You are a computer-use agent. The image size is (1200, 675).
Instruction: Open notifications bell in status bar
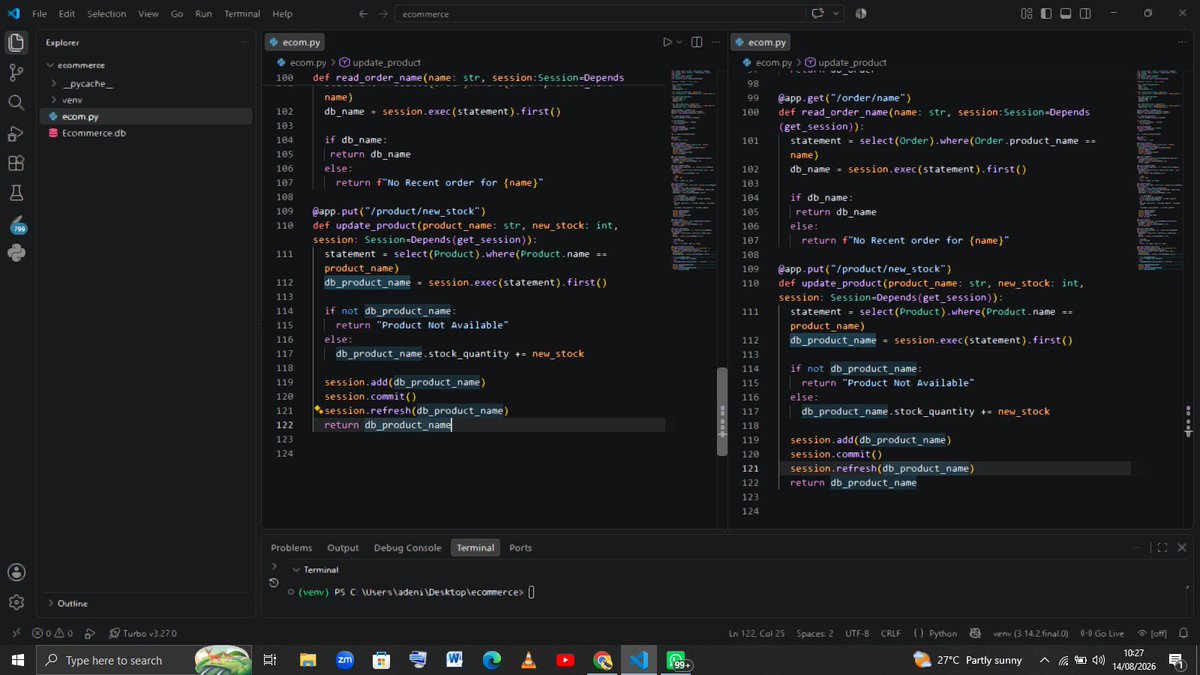coord(1183,633)
